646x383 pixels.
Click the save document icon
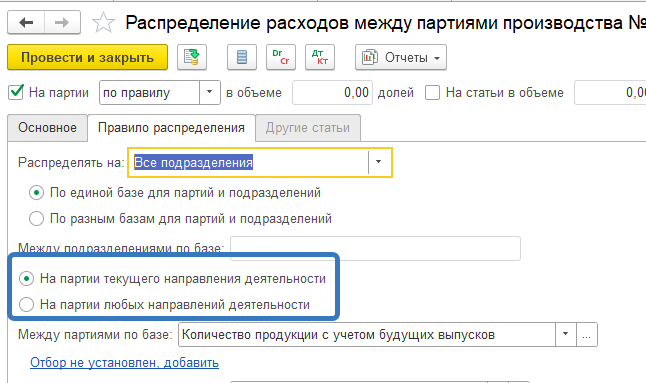pyautogui.click(x=192, y=57)
